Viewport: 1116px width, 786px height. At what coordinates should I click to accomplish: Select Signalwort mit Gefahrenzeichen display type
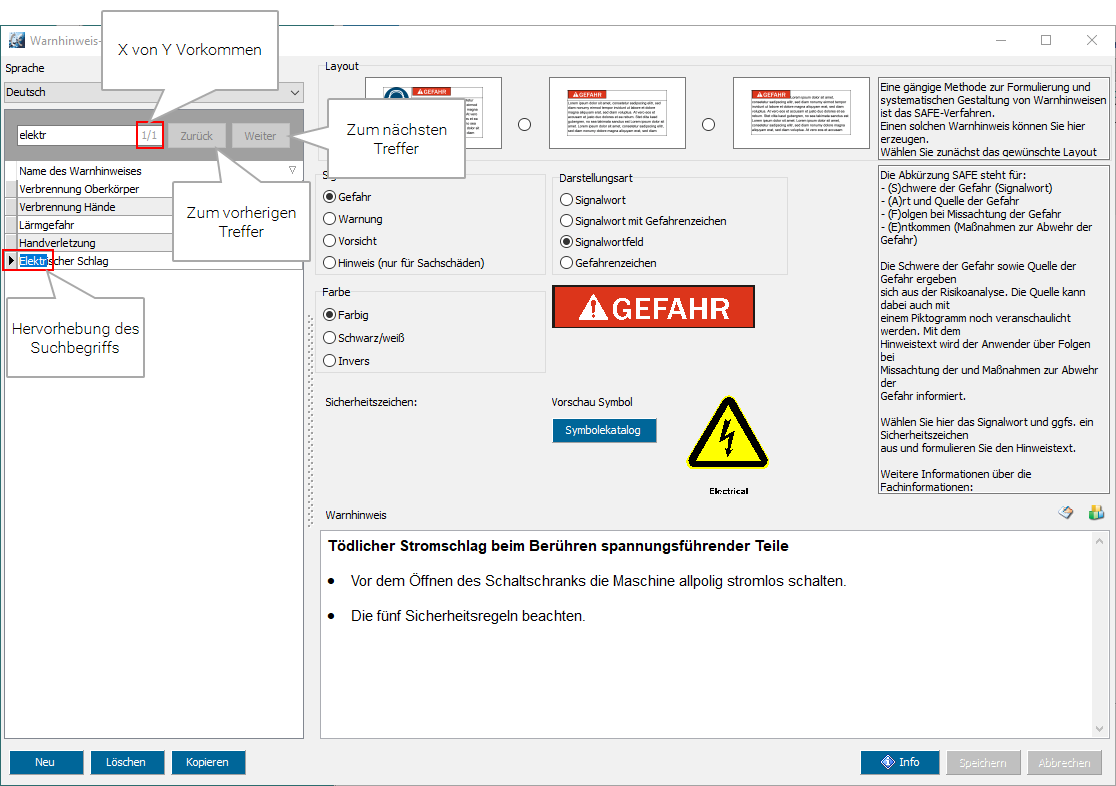[567, 221]
